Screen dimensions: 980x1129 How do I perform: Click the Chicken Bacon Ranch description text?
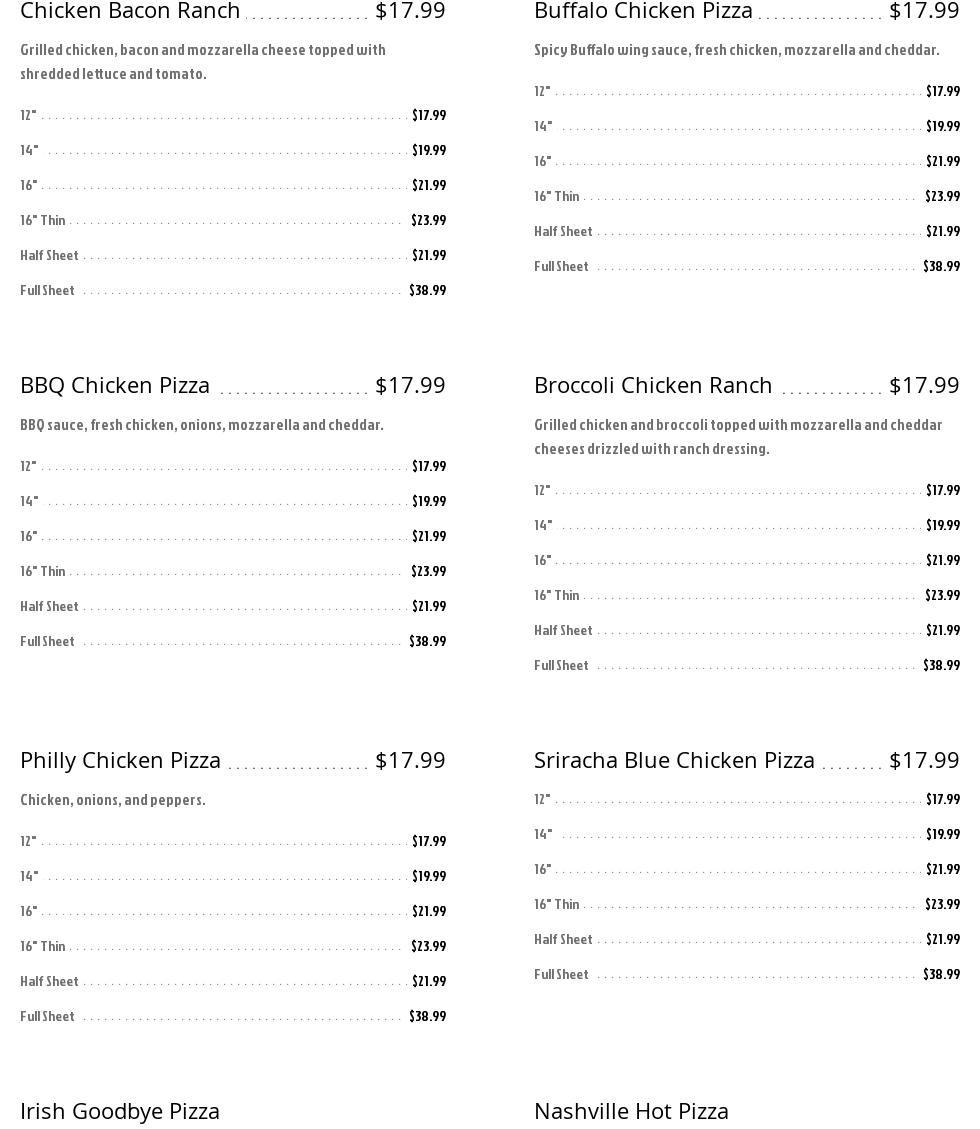tap(202, 61)
